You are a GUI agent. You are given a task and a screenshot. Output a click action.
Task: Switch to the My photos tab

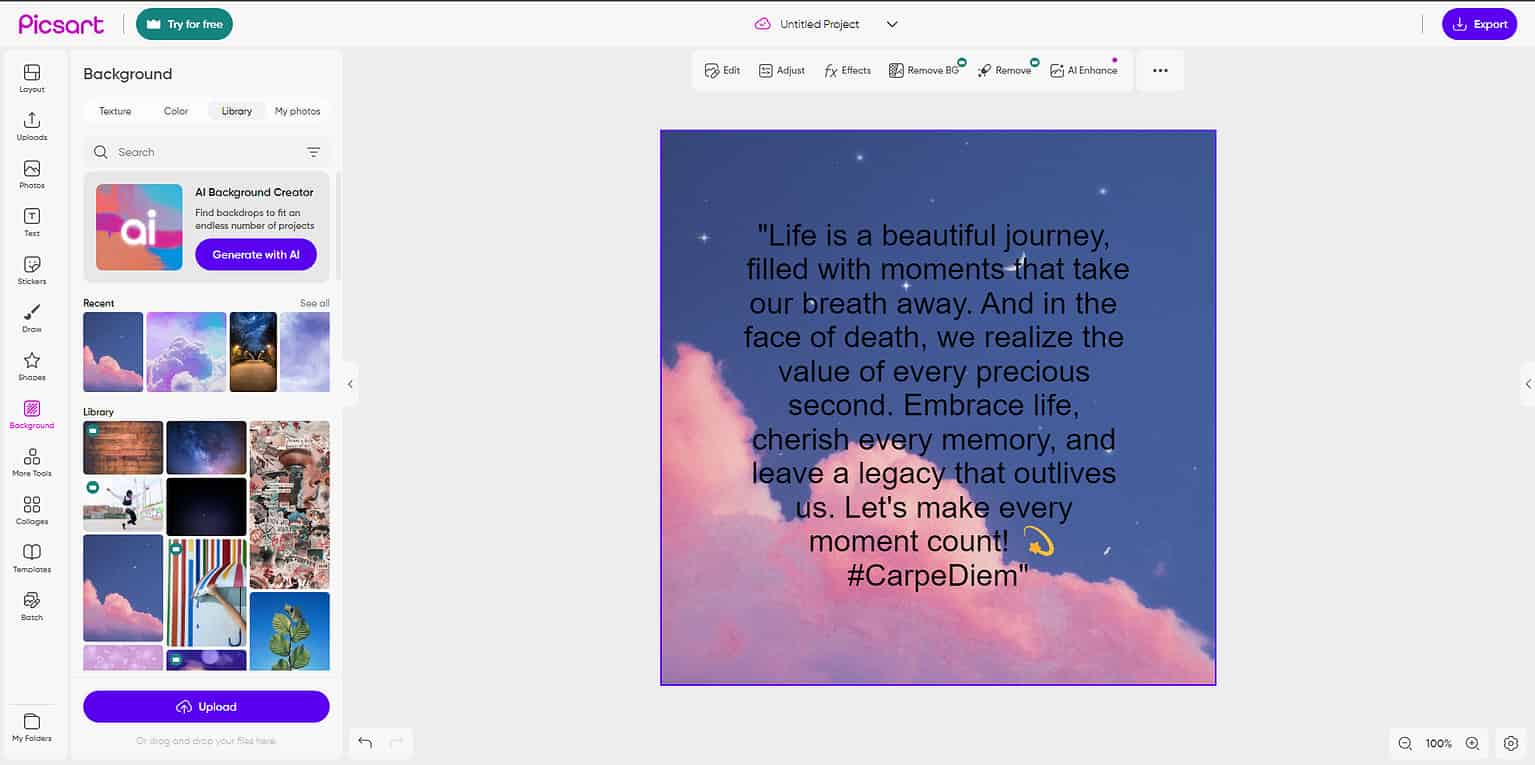pyautogui.click(x=297, y=111)
